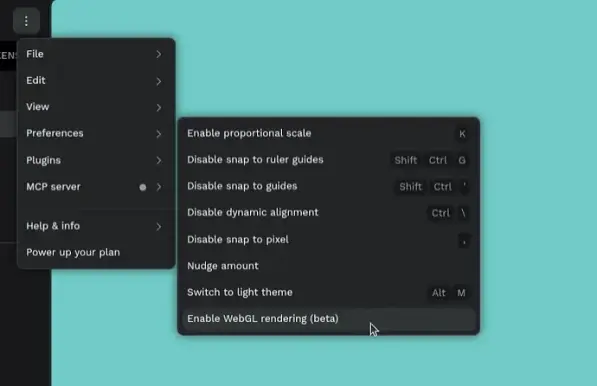Screen dimensions: 597x386
Task: Open the View menu entry
Action: [x=96, y=107]
